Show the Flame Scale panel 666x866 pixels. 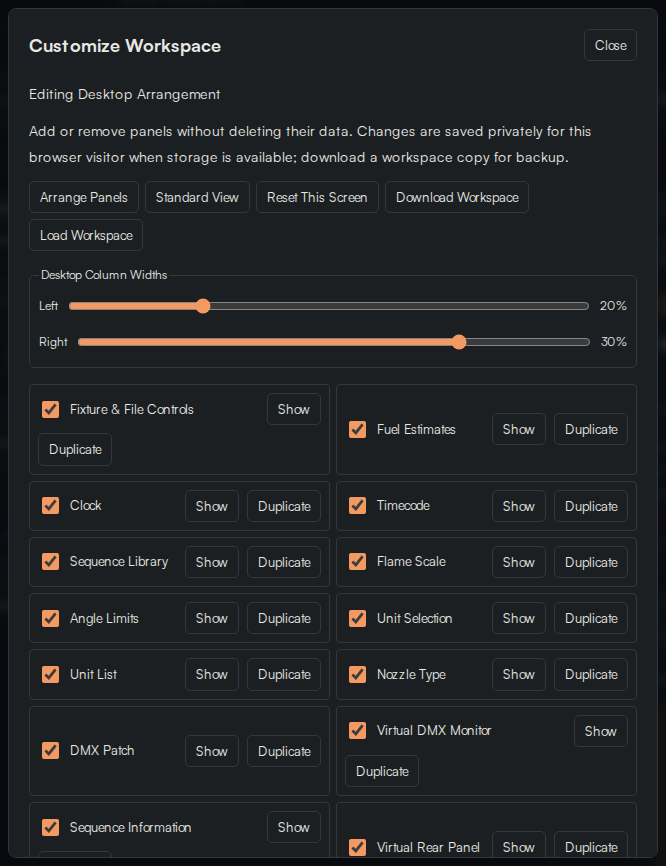pyautogui.click(x=519, y=562)
